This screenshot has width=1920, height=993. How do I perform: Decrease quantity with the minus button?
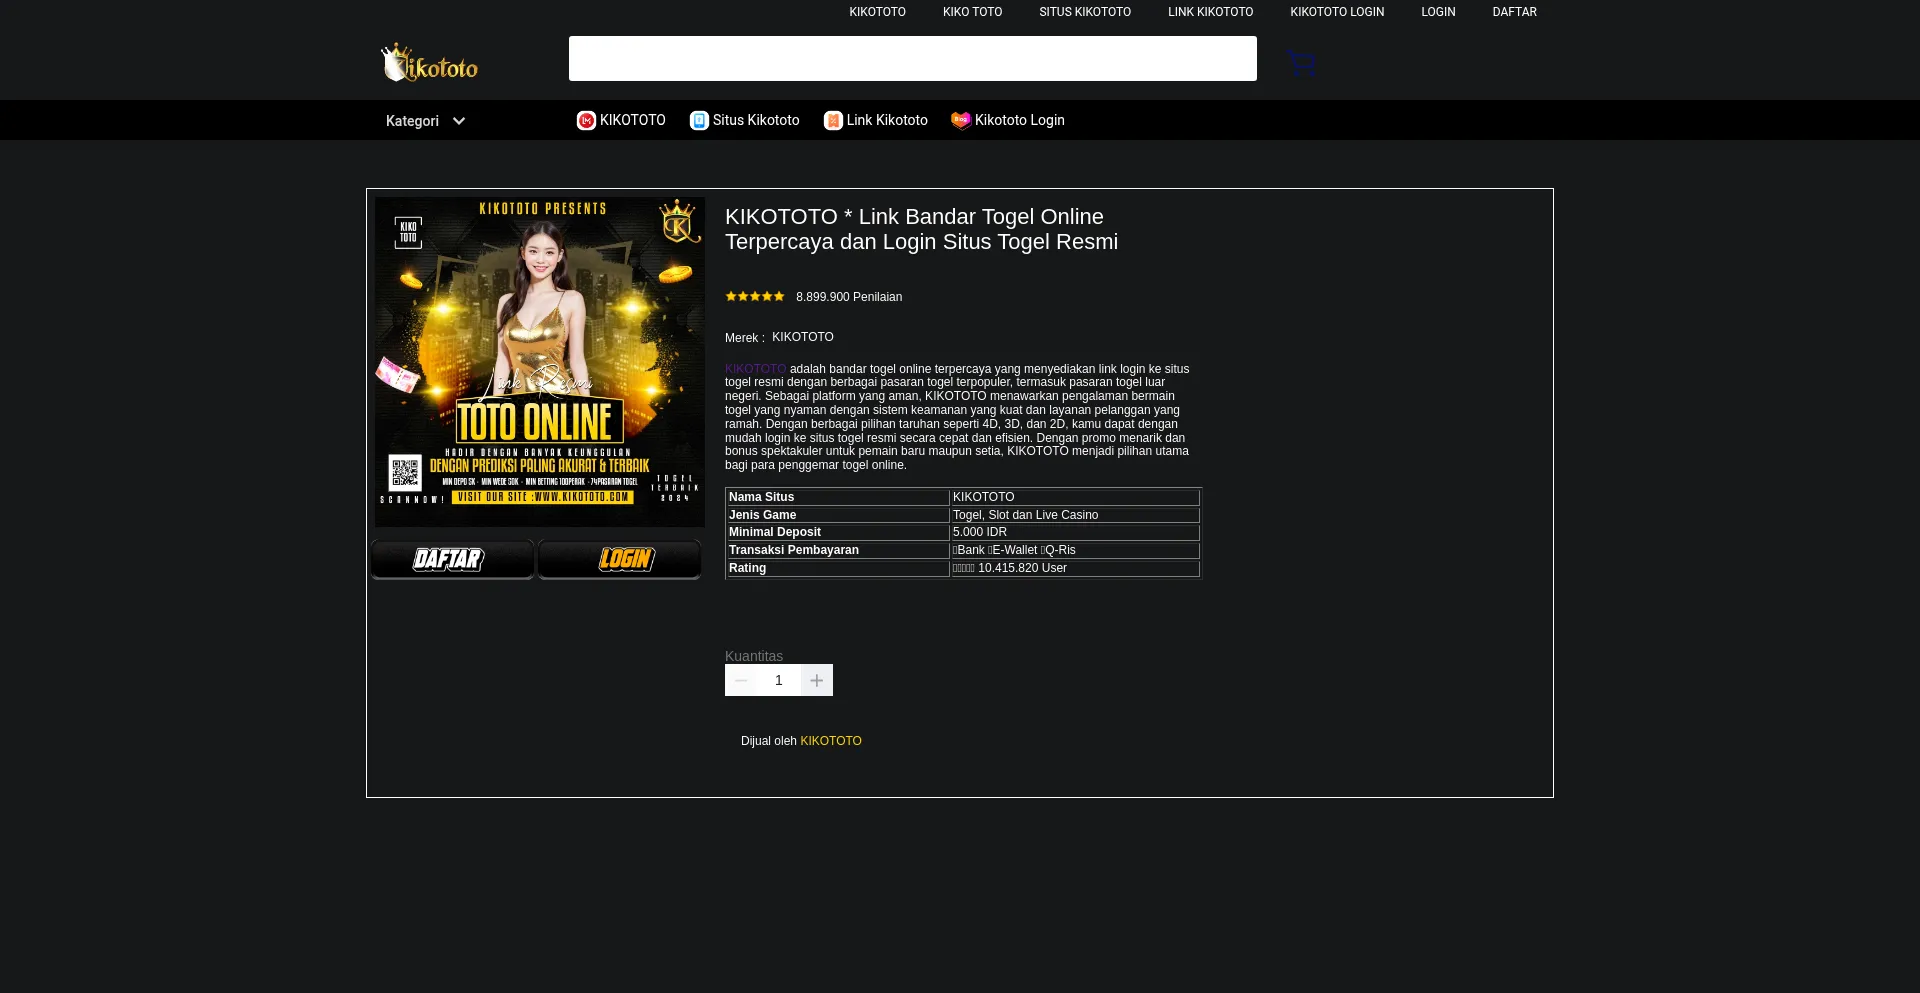pos(741,681)
